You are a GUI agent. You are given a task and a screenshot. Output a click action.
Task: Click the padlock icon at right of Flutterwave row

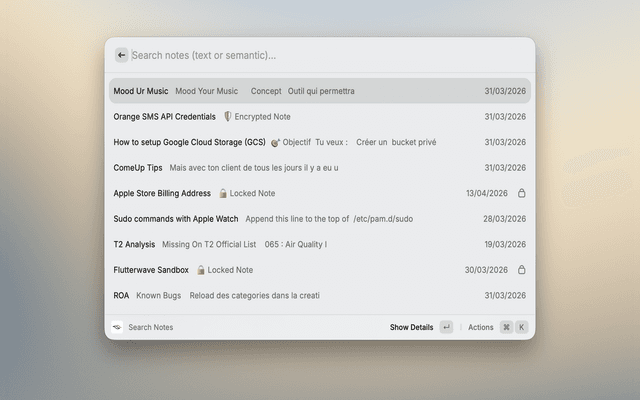tap(521, 270)
